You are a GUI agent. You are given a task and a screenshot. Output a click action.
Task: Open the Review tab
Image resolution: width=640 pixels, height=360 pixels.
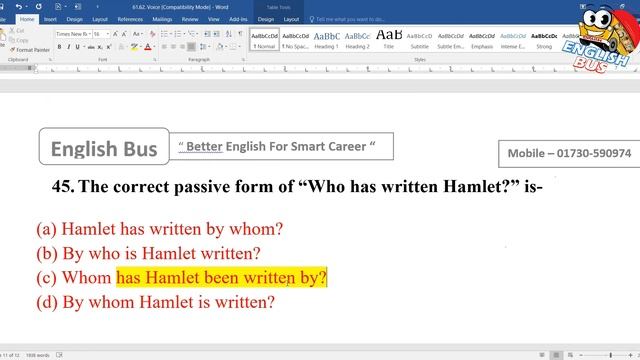click(190, 19)
